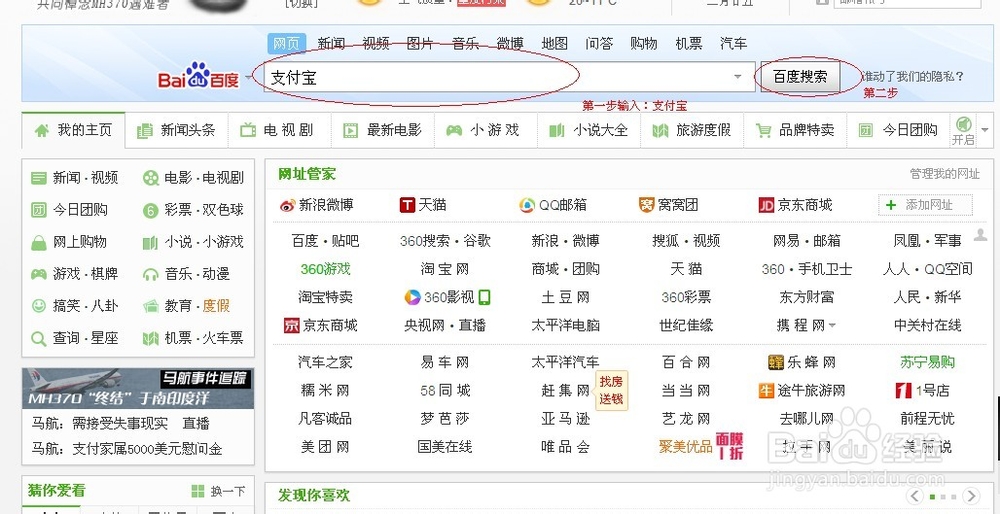Click the 今日团购 sidebar icon
The height and width of the screenshot is (514, 1000).
click(x=39, y=210)
